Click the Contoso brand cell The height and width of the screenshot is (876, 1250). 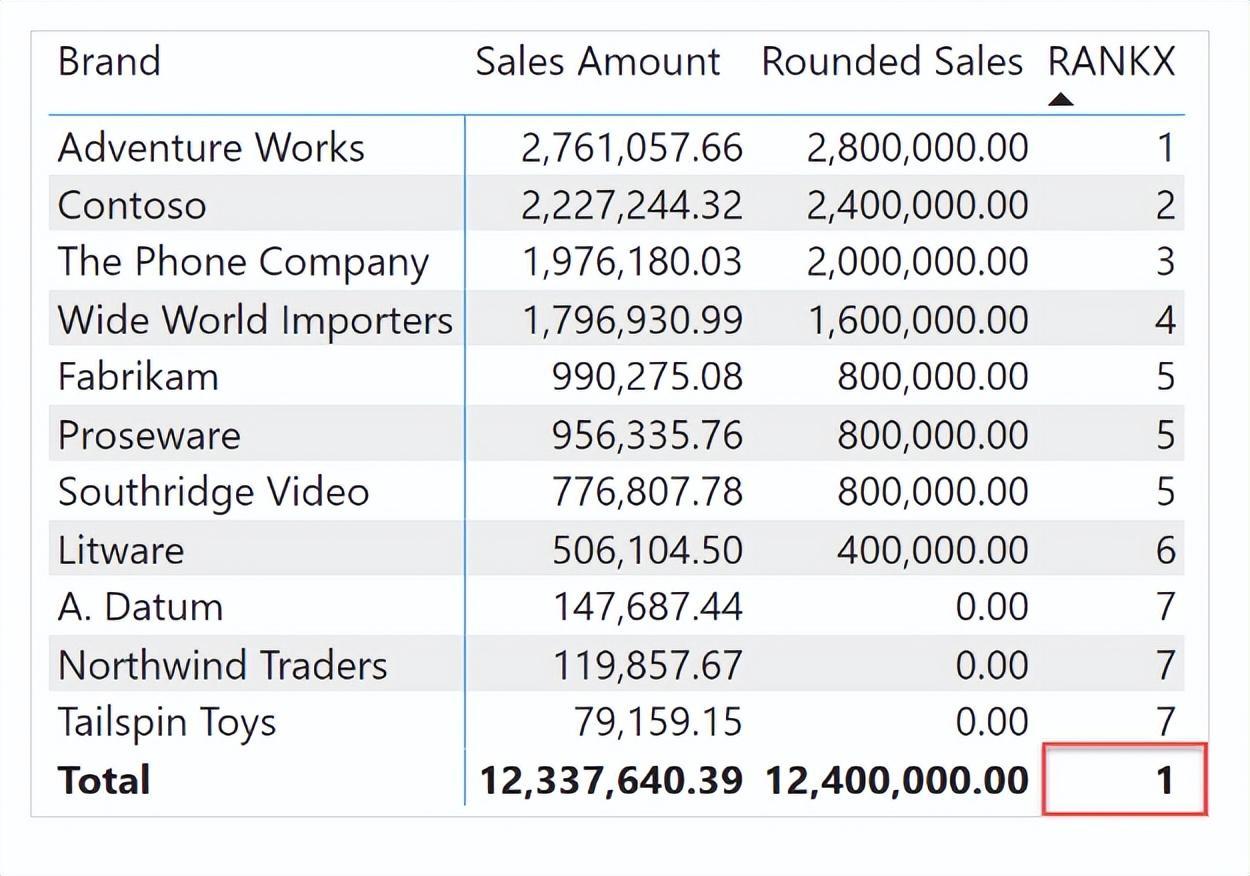(132, 205)
